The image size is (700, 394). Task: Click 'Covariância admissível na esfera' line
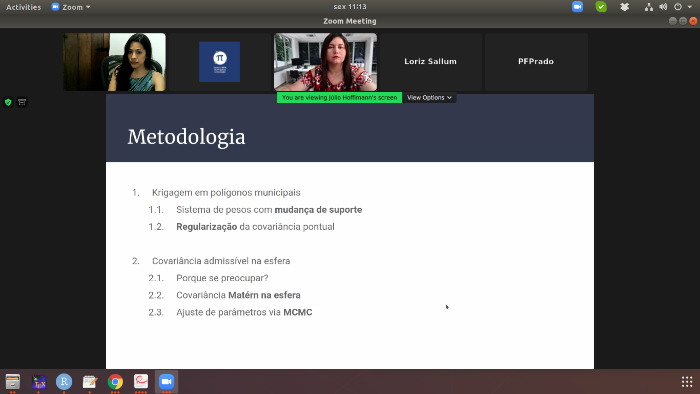(x=221, y=261)
